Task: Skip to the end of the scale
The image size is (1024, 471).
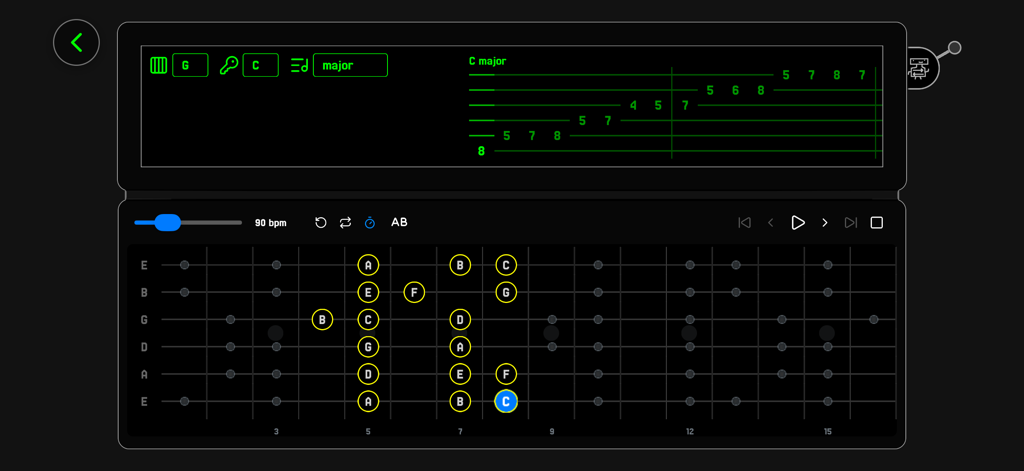Action: tap(850, 223)
